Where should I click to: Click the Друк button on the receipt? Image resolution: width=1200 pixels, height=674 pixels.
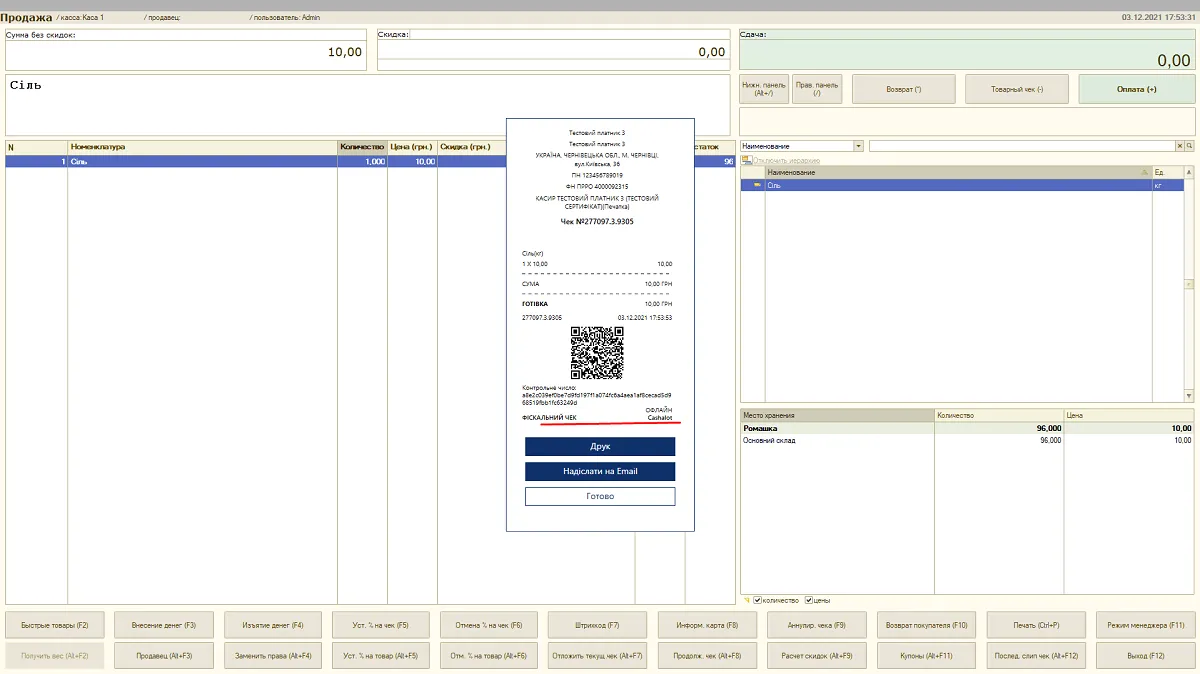(600, 447)
